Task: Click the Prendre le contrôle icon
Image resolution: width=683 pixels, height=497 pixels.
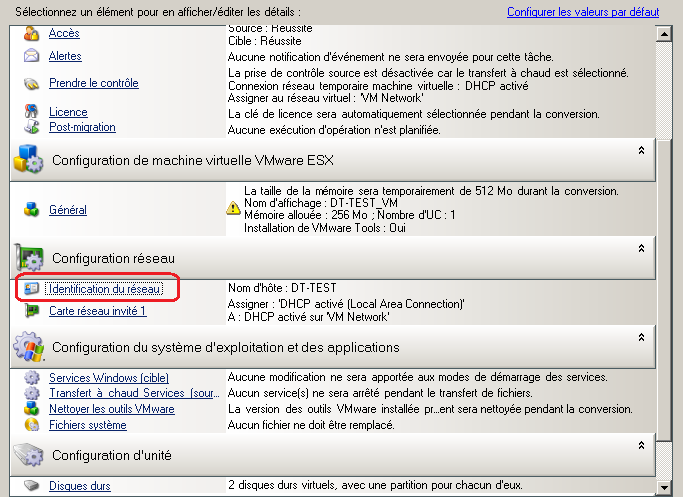Action: (31, 83)
